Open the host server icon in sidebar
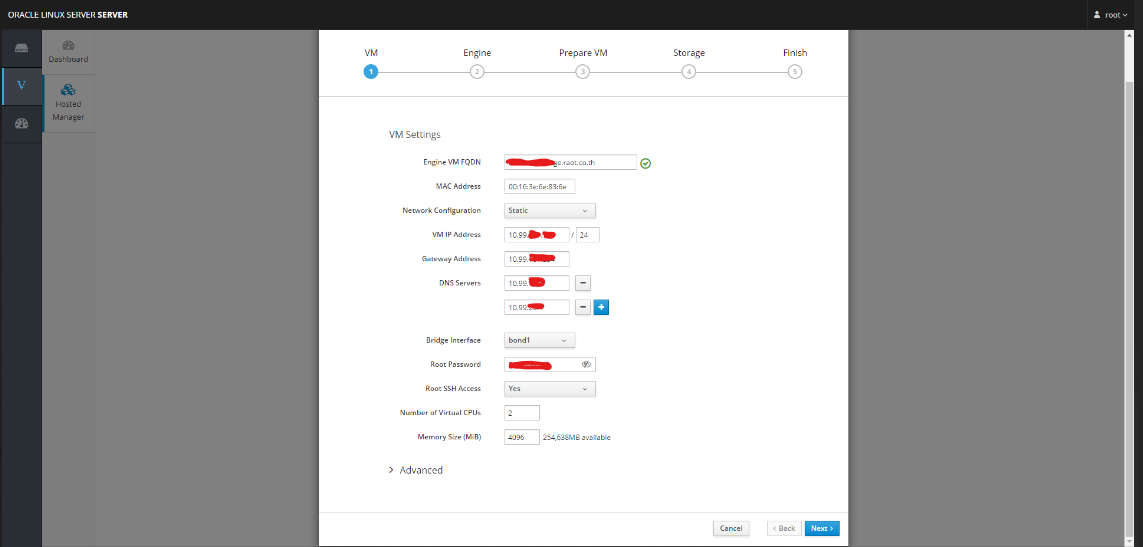 [x=21, y=49]
